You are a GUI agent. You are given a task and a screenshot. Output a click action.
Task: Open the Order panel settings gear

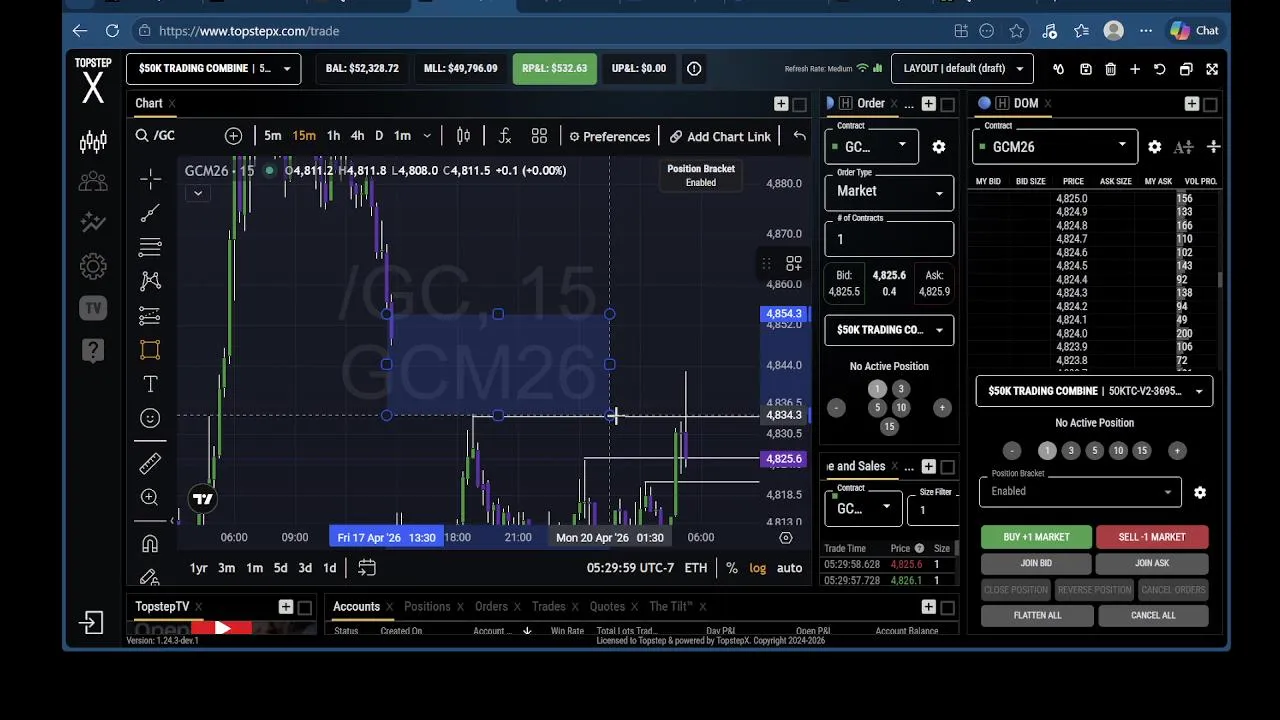click(938, 147)
